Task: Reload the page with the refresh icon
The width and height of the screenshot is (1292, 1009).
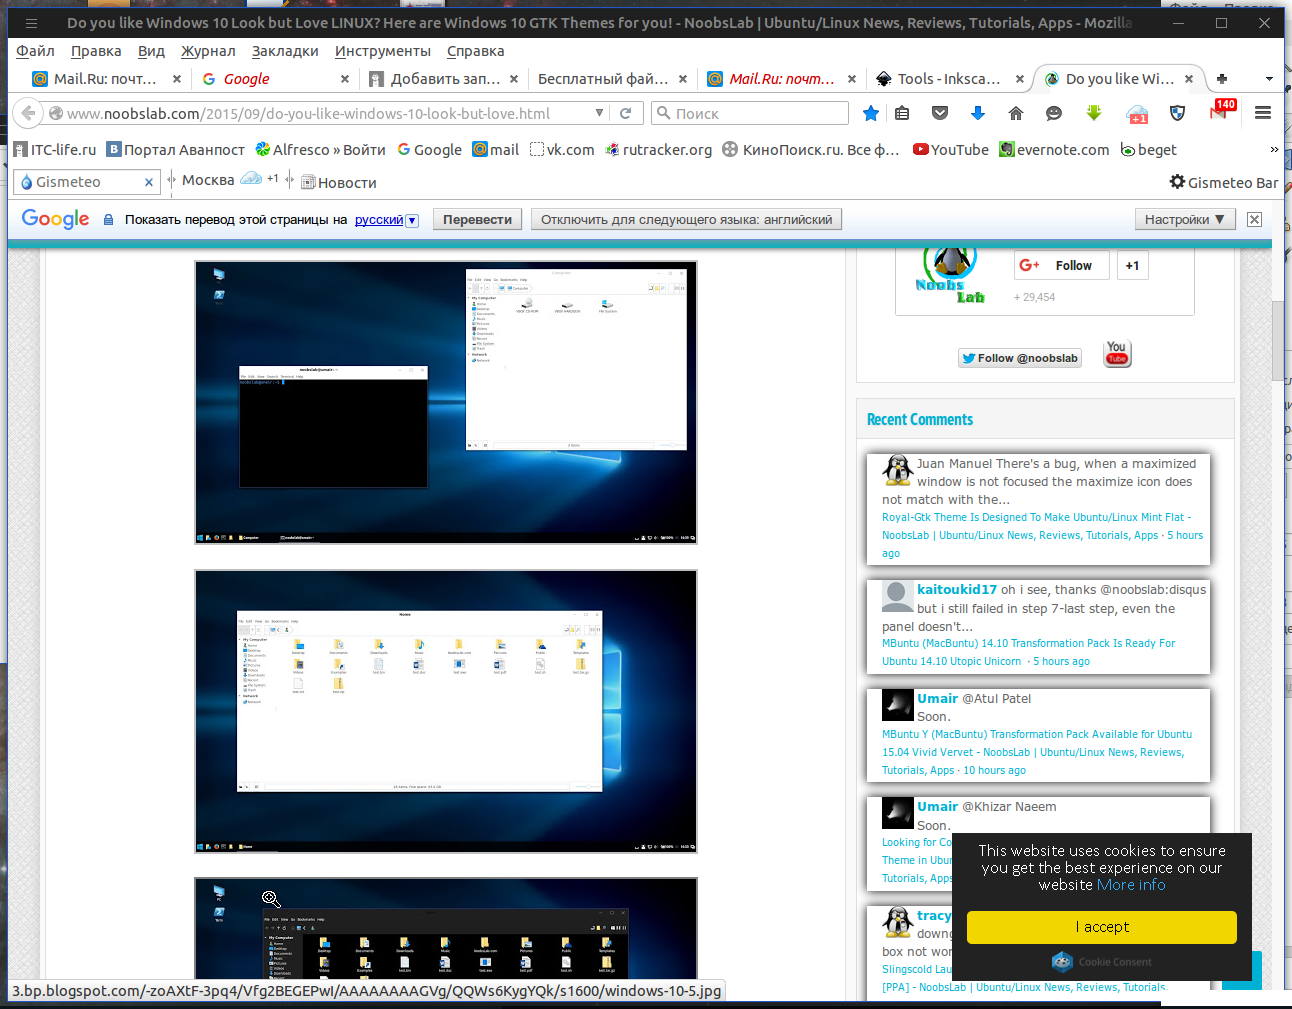Action: click(x=625, y=113)
